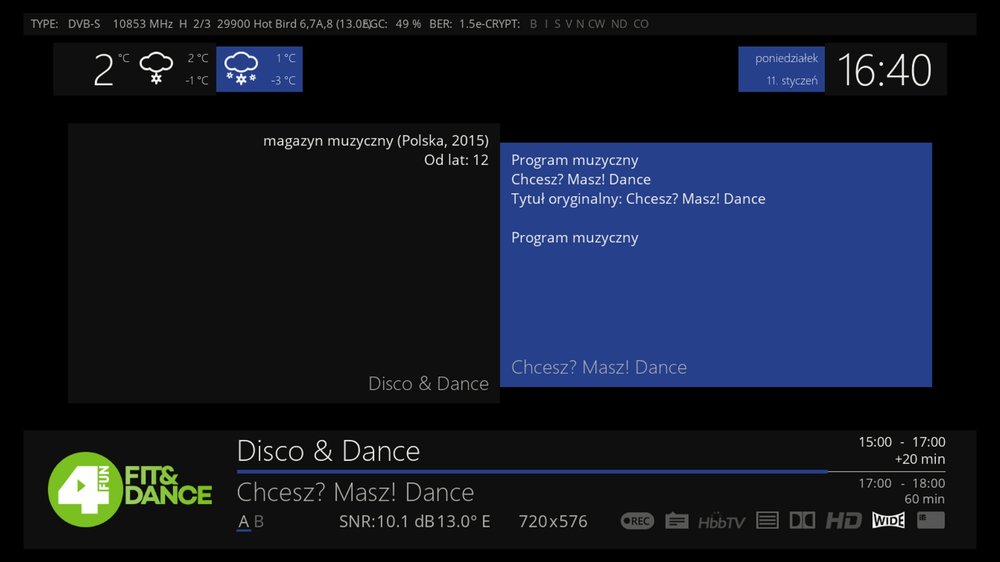1000x562 pixels.
Task: Click the current programme progress bar
Action: click(532, 471)
